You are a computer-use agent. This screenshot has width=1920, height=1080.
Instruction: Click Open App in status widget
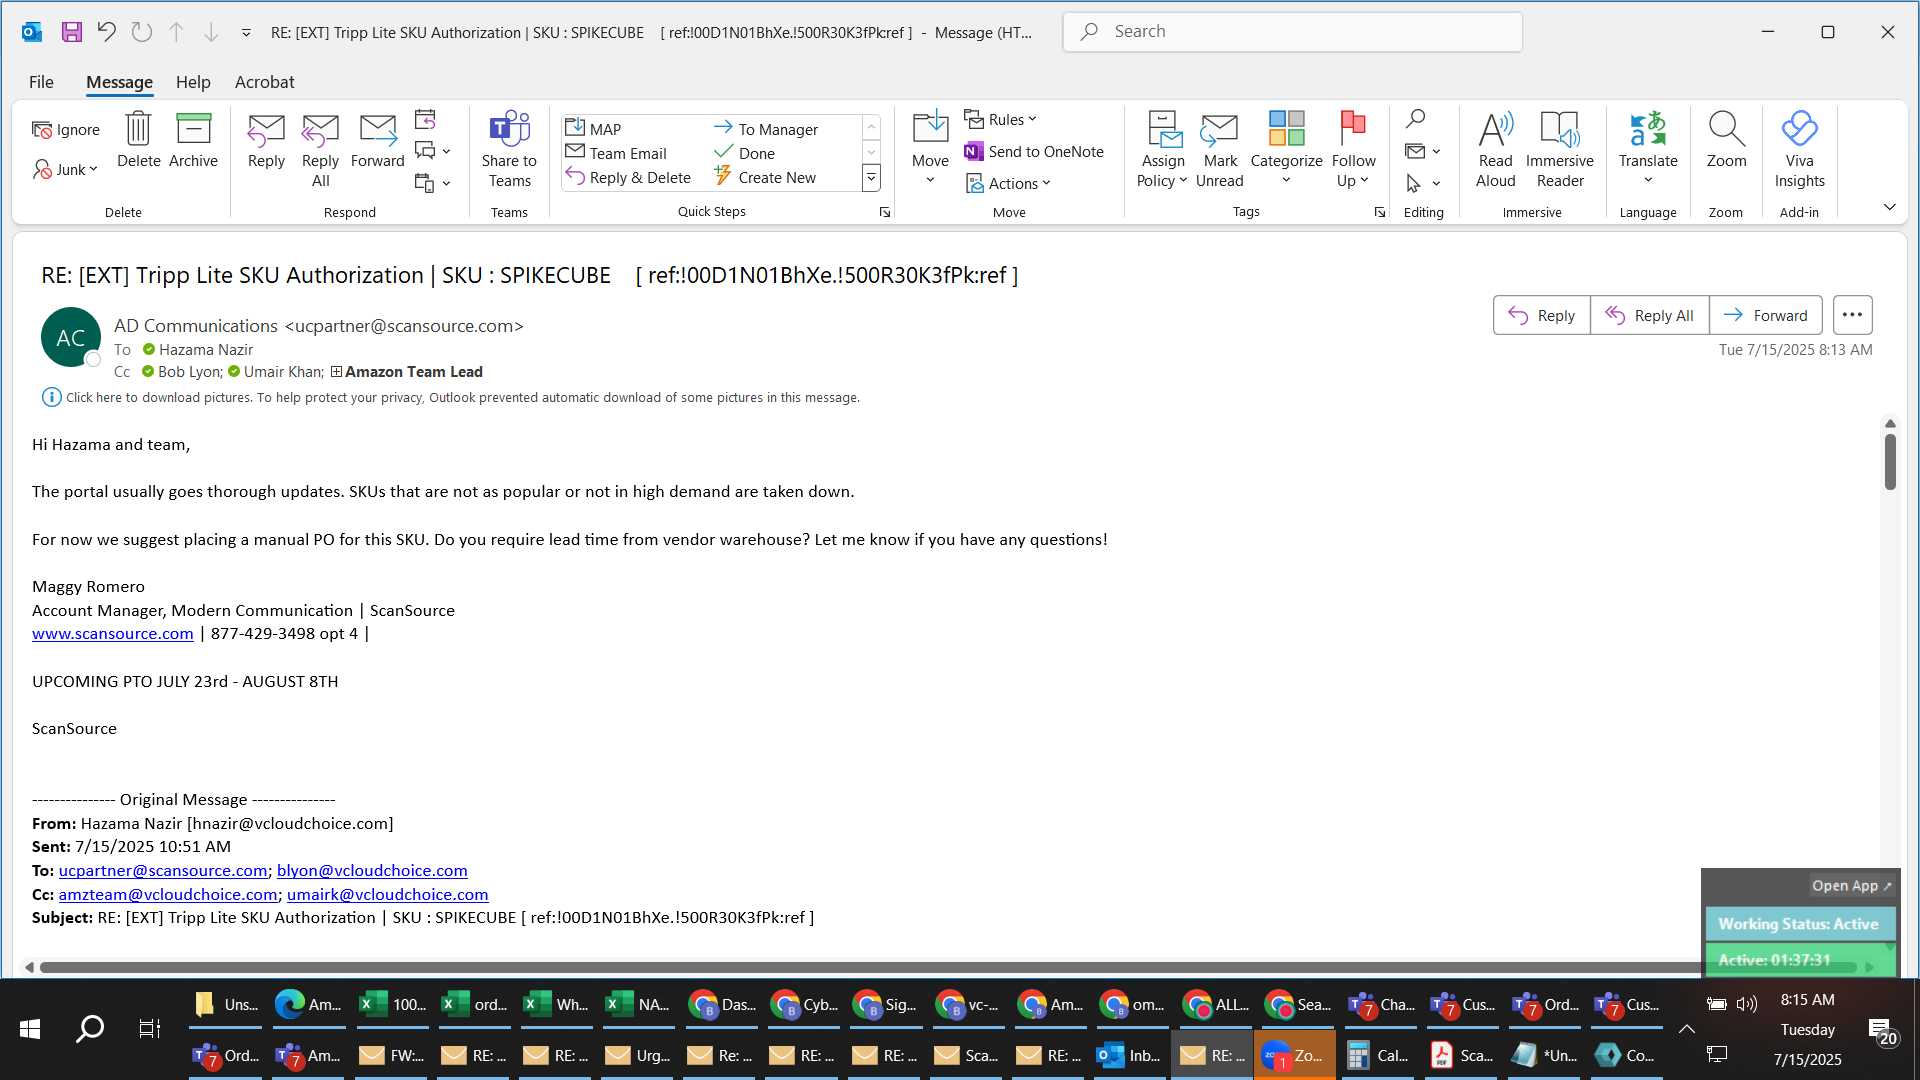(1851, 886)
